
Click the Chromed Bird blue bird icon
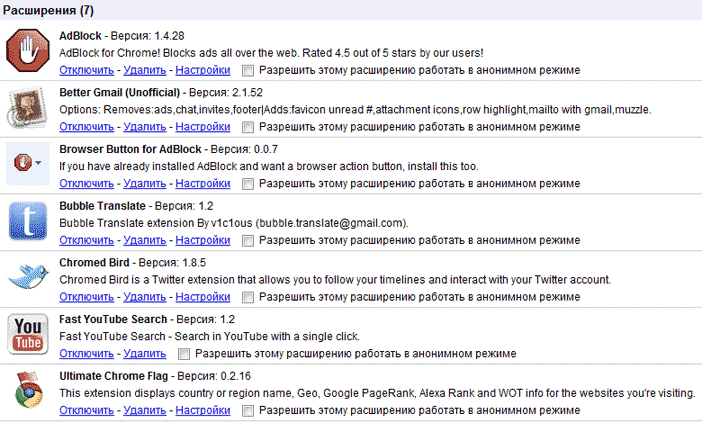click(29, 276)
